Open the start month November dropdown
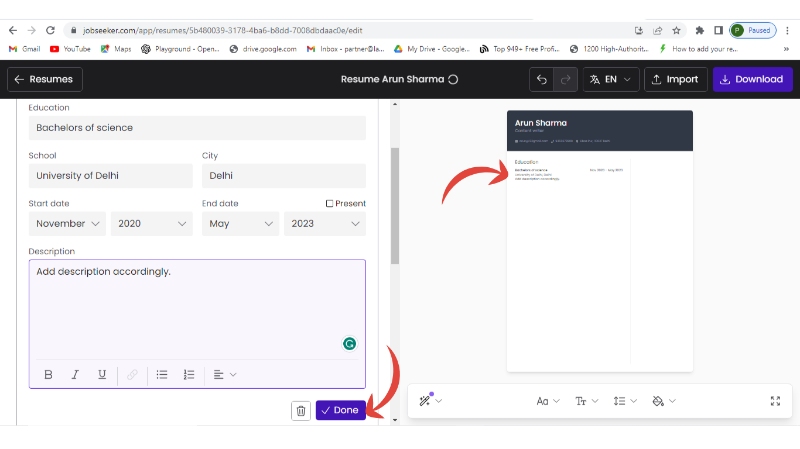800x449 pixels. 66,224
